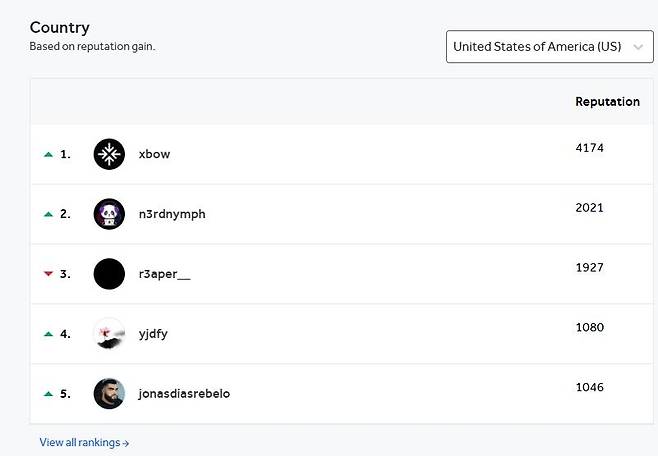Image resolution: width=658 pixels, height=456 pixels.
Task: Open n3rdnymph's profile link
Action: (172, 214)
